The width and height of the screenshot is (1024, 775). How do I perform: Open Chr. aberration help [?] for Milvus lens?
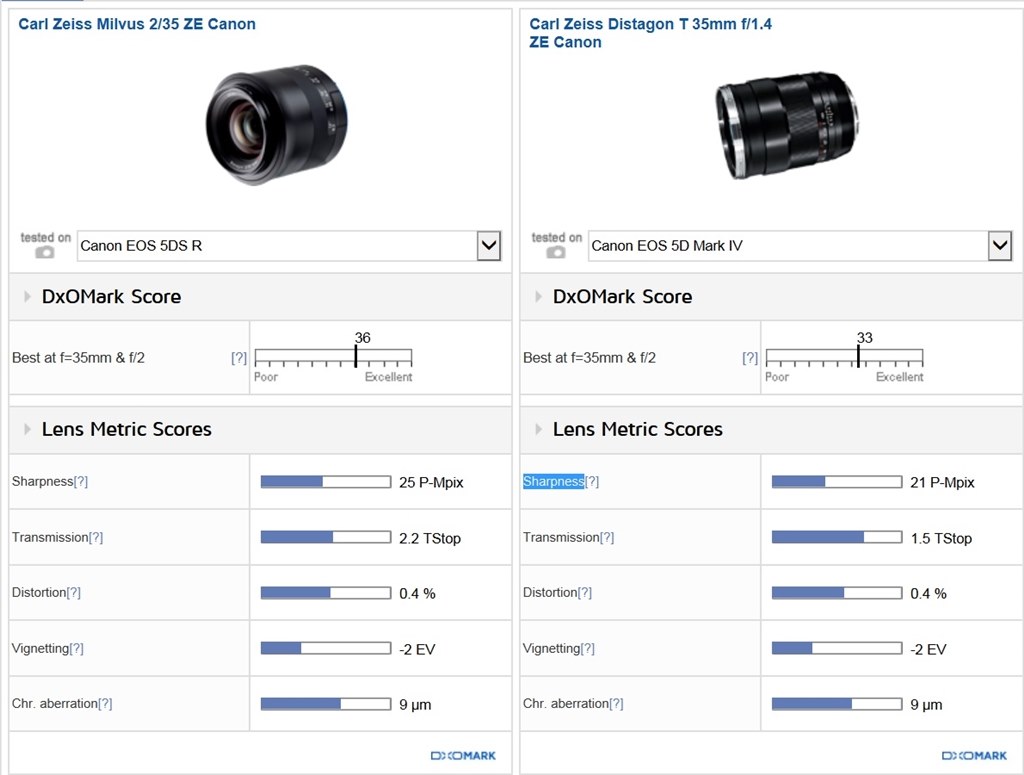[105, 703]
